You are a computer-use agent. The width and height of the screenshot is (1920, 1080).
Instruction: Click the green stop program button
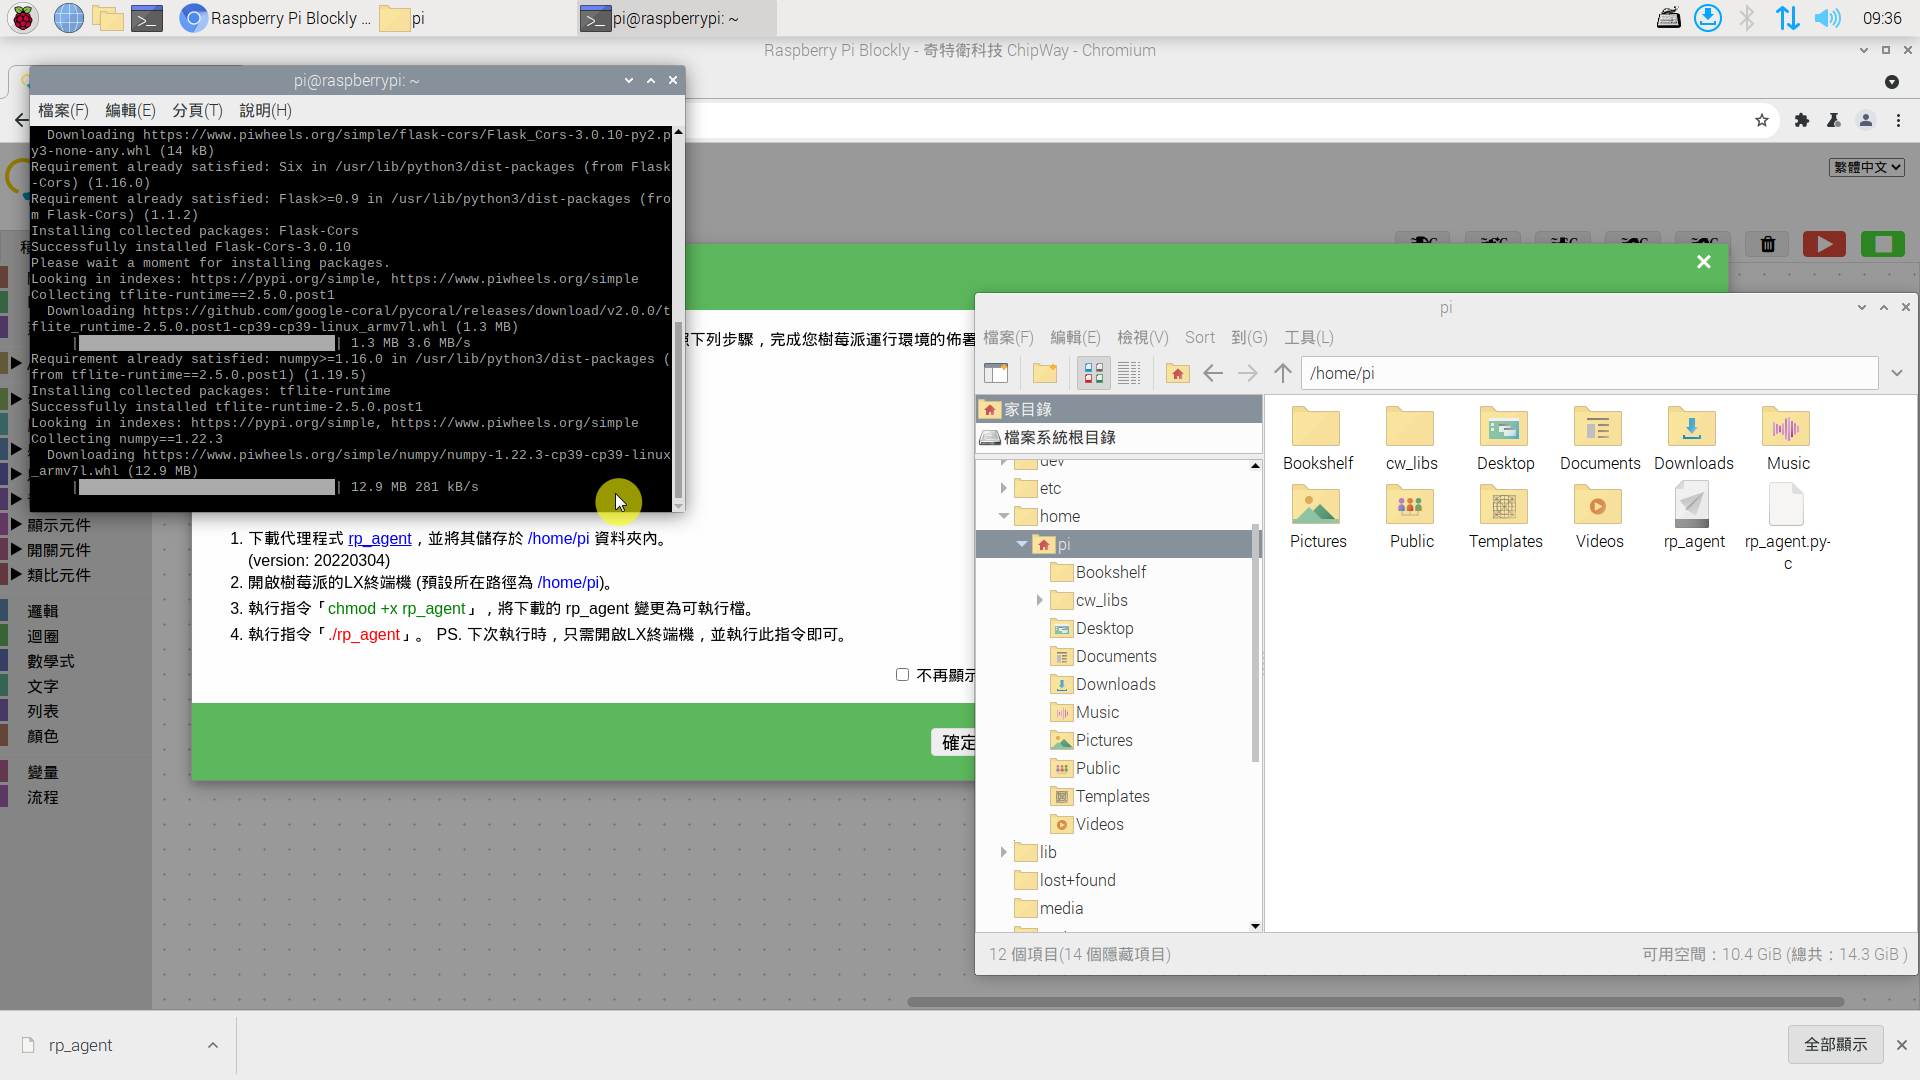pos(1882,244)
